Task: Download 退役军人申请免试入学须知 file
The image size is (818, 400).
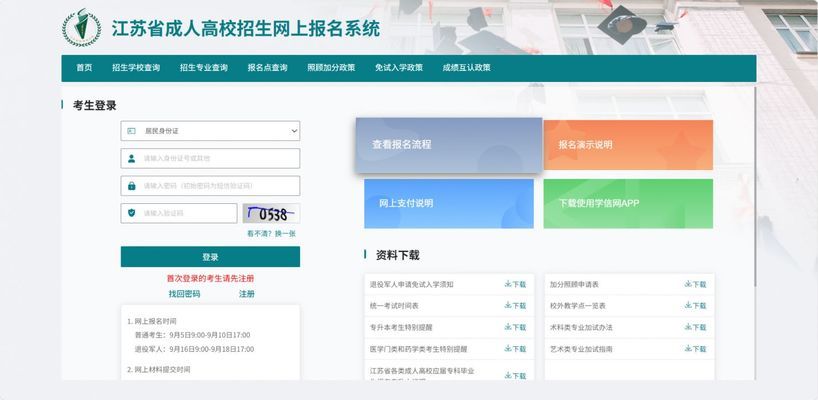Action: [x=515, y=284]
